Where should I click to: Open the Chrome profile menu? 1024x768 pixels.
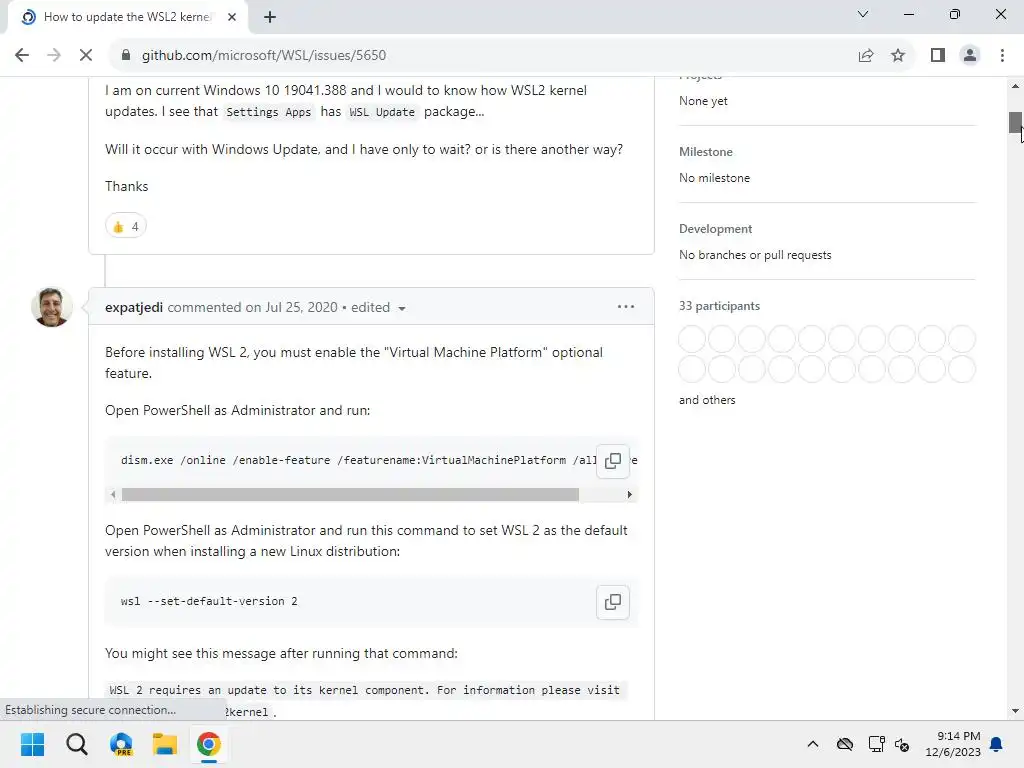(970, 56)
